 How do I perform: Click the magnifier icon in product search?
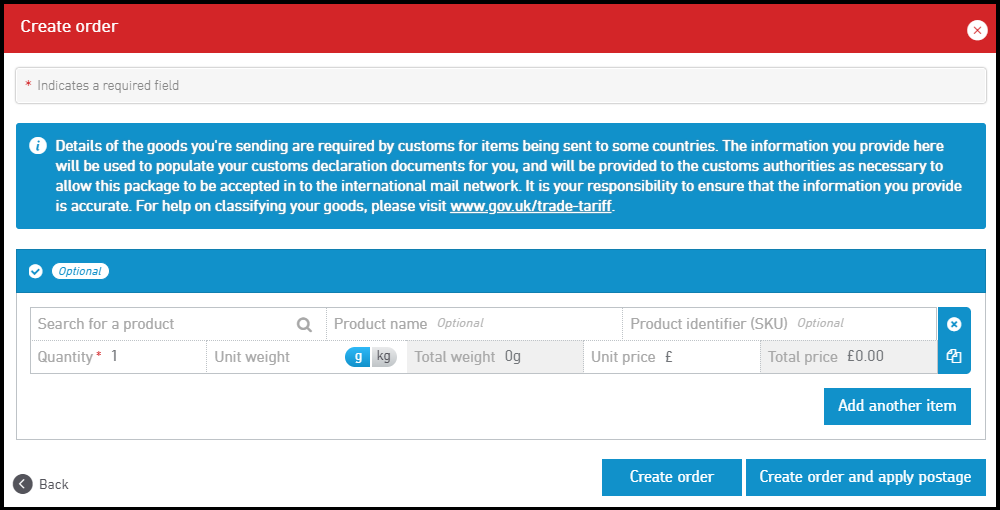tap(304, 324)
